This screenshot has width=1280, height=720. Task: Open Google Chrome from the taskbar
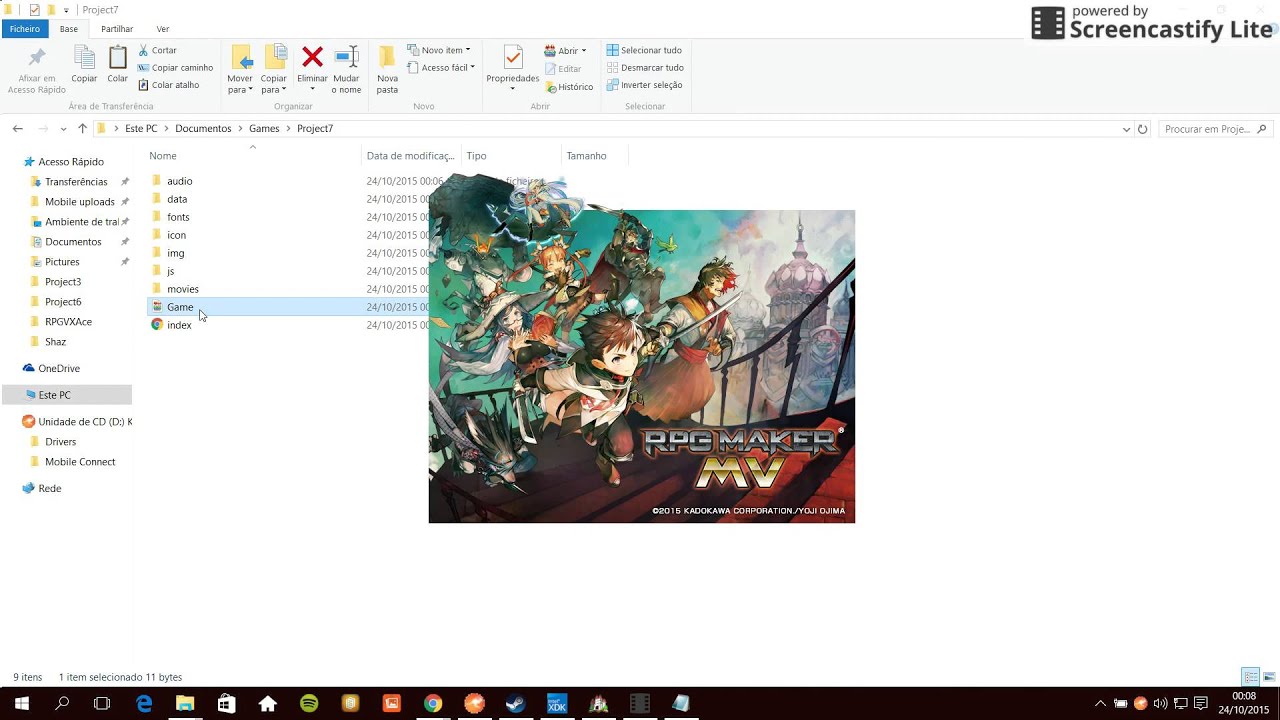433,704
